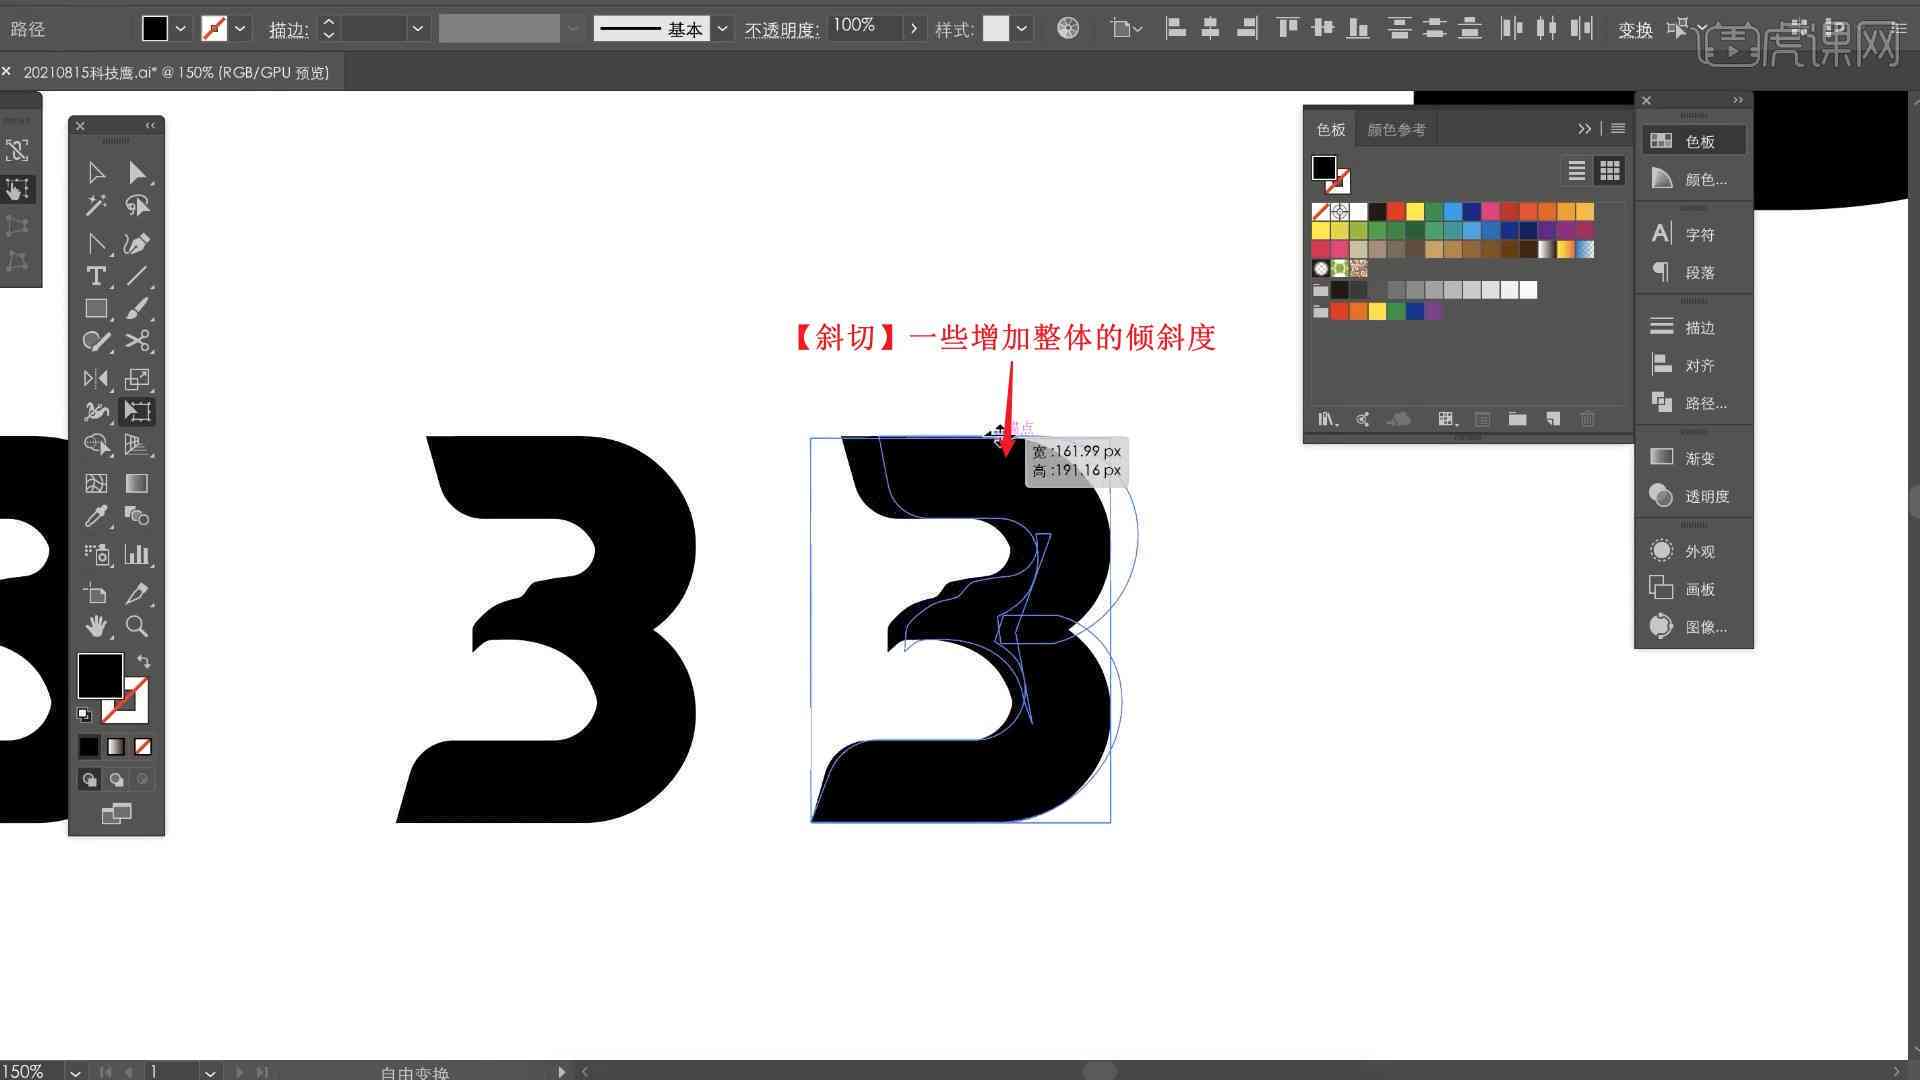The height and width of the screenshot is (1080, 1920).
Task: Select the Scissors tool
Action: [x=137, y=341]
